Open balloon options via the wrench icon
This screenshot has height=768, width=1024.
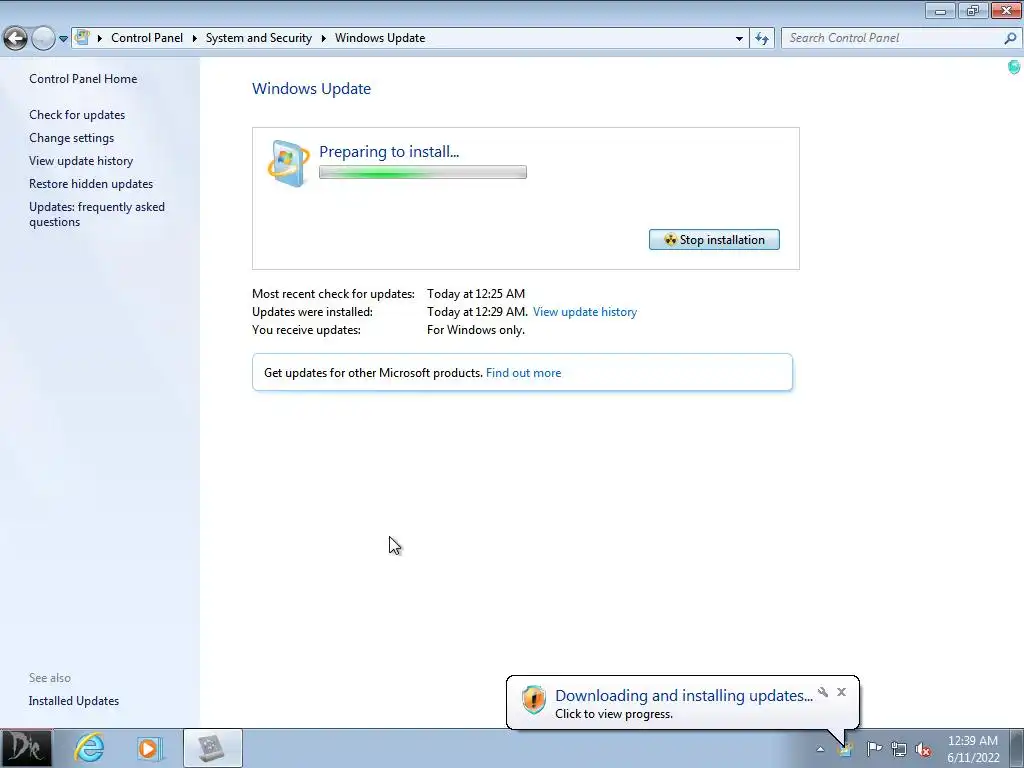click(823, 692)
